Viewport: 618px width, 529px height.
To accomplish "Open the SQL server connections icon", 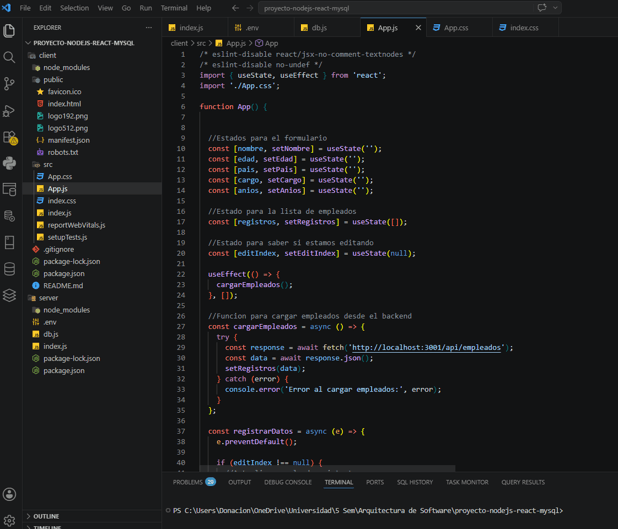I will tap(9, 216).
